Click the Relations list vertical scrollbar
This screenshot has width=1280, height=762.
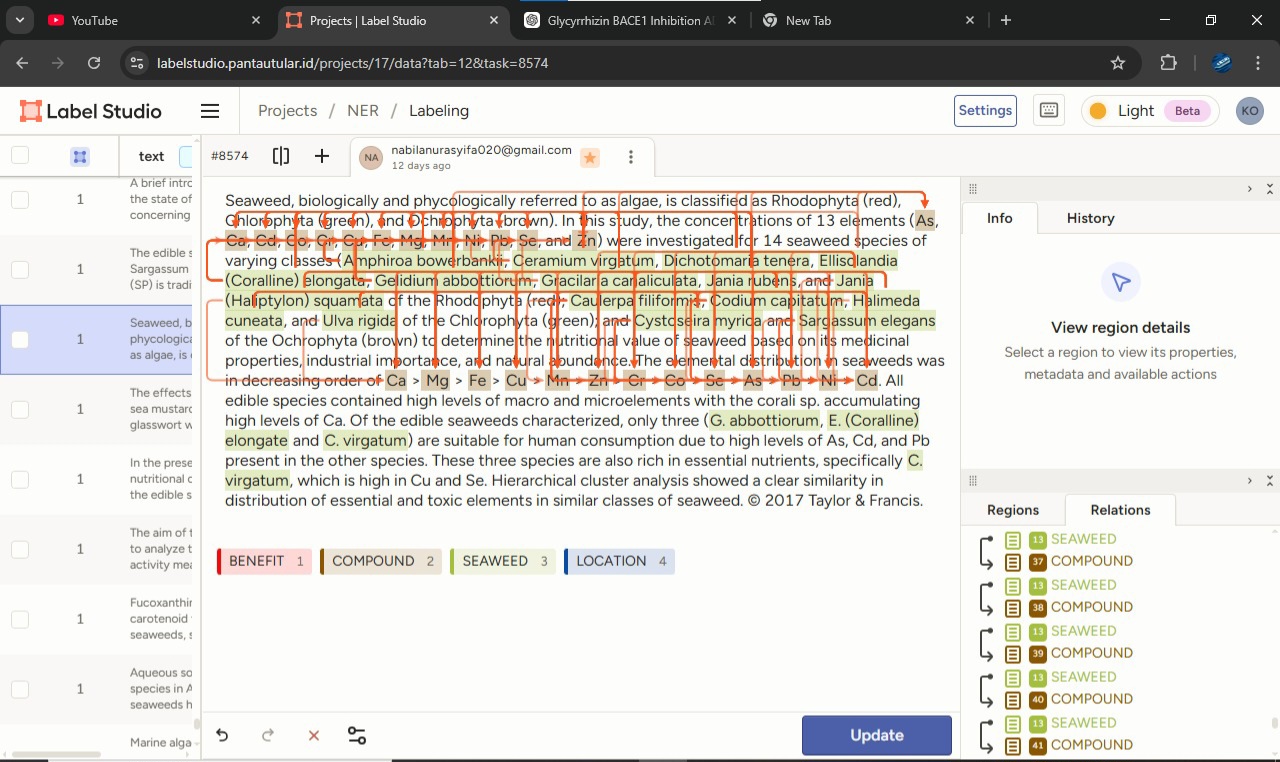(x=1274, y=723)
